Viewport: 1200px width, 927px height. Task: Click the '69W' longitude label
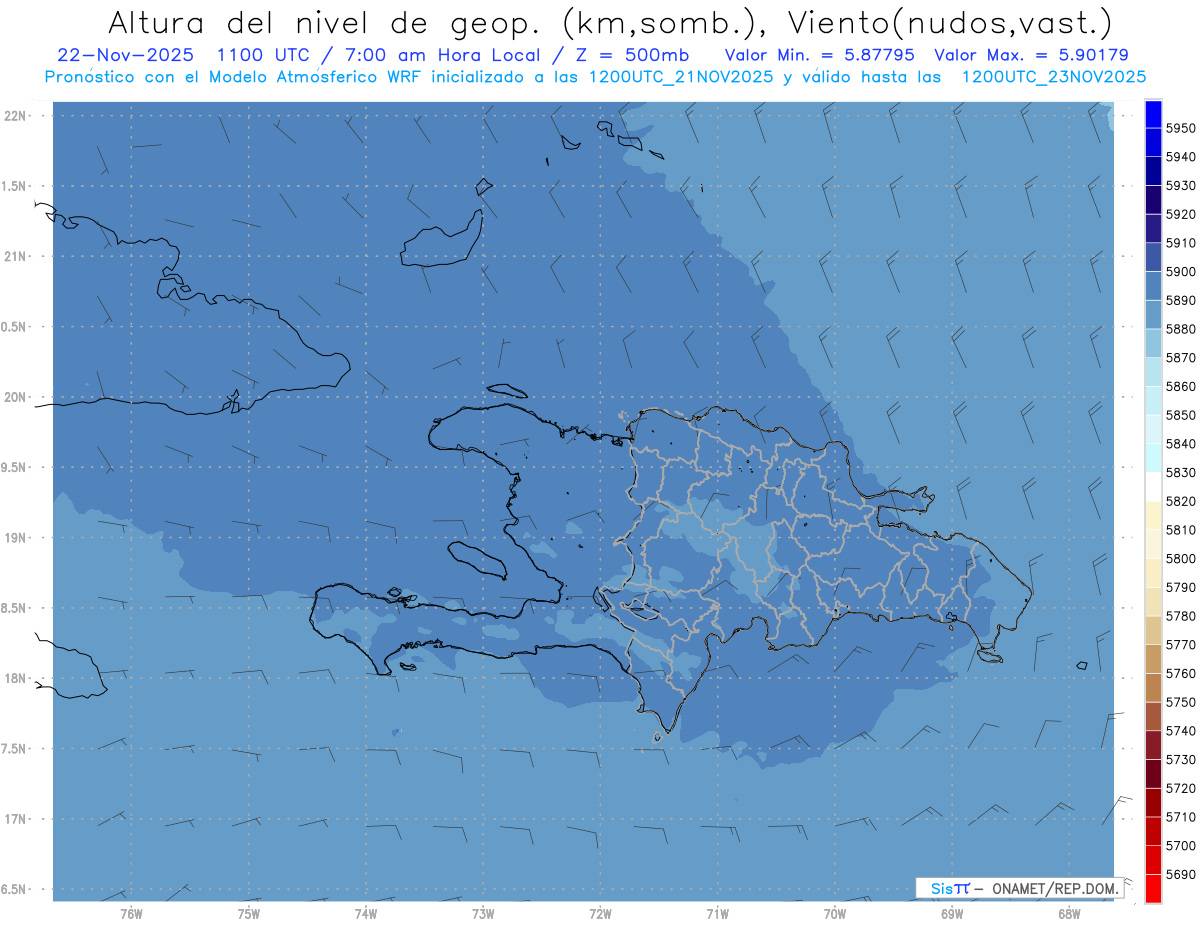[952, 912]
